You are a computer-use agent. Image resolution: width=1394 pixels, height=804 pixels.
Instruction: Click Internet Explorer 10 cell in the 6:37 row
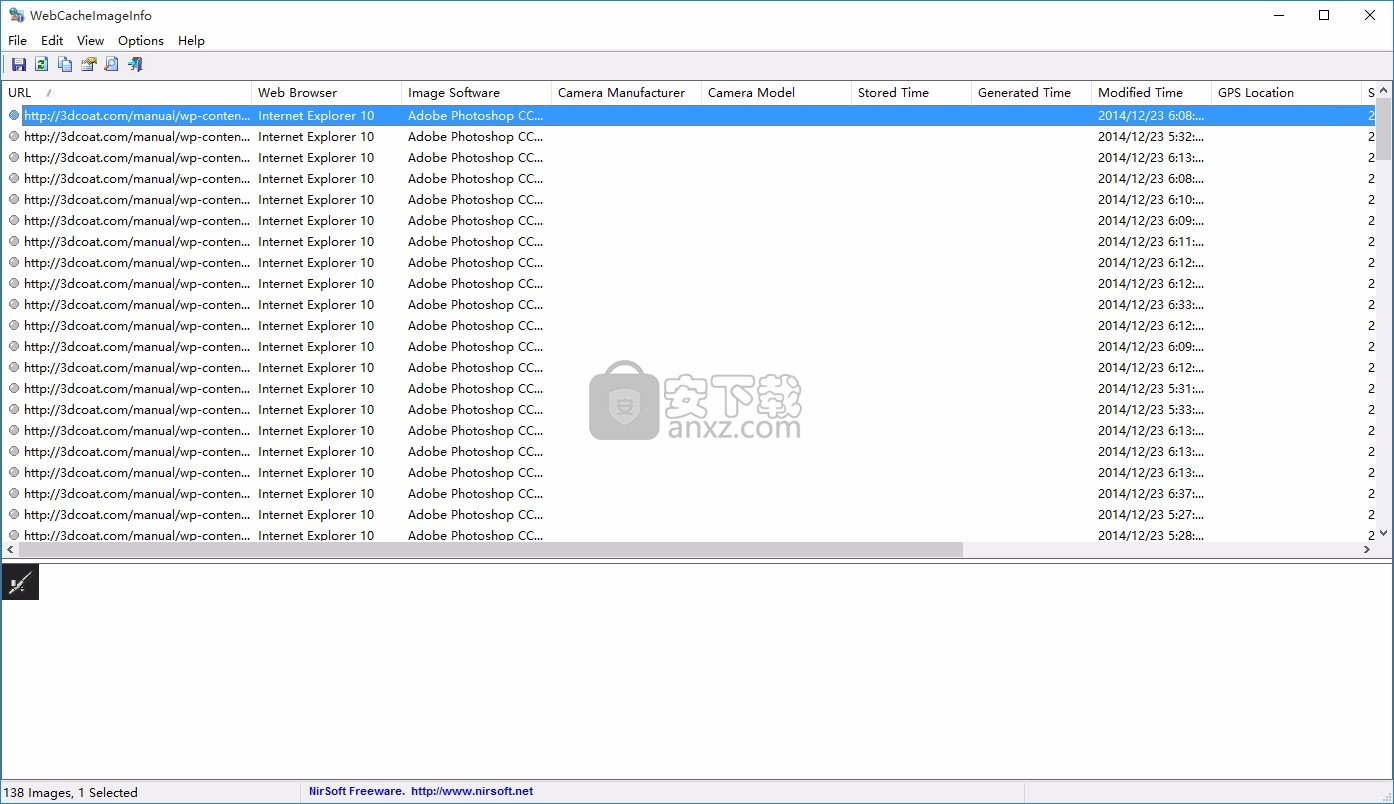[316, 494]
